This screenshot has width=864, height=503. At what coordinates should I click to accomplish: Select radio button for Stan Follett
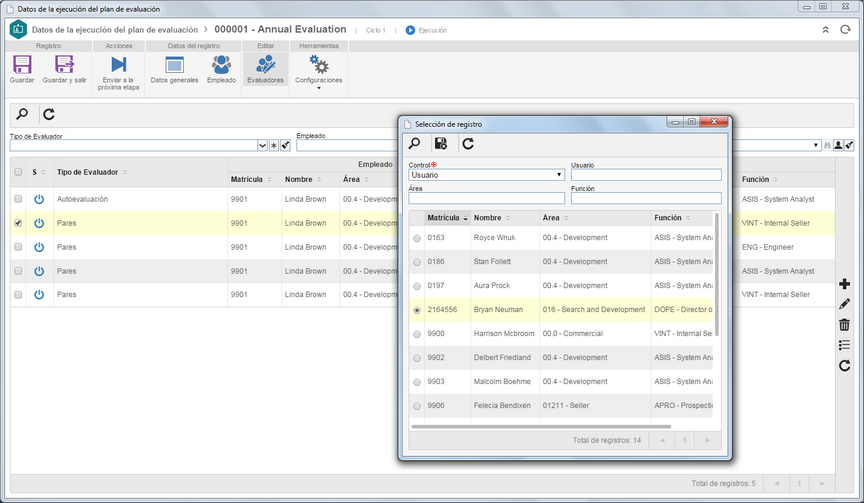[x=417, y=262]
